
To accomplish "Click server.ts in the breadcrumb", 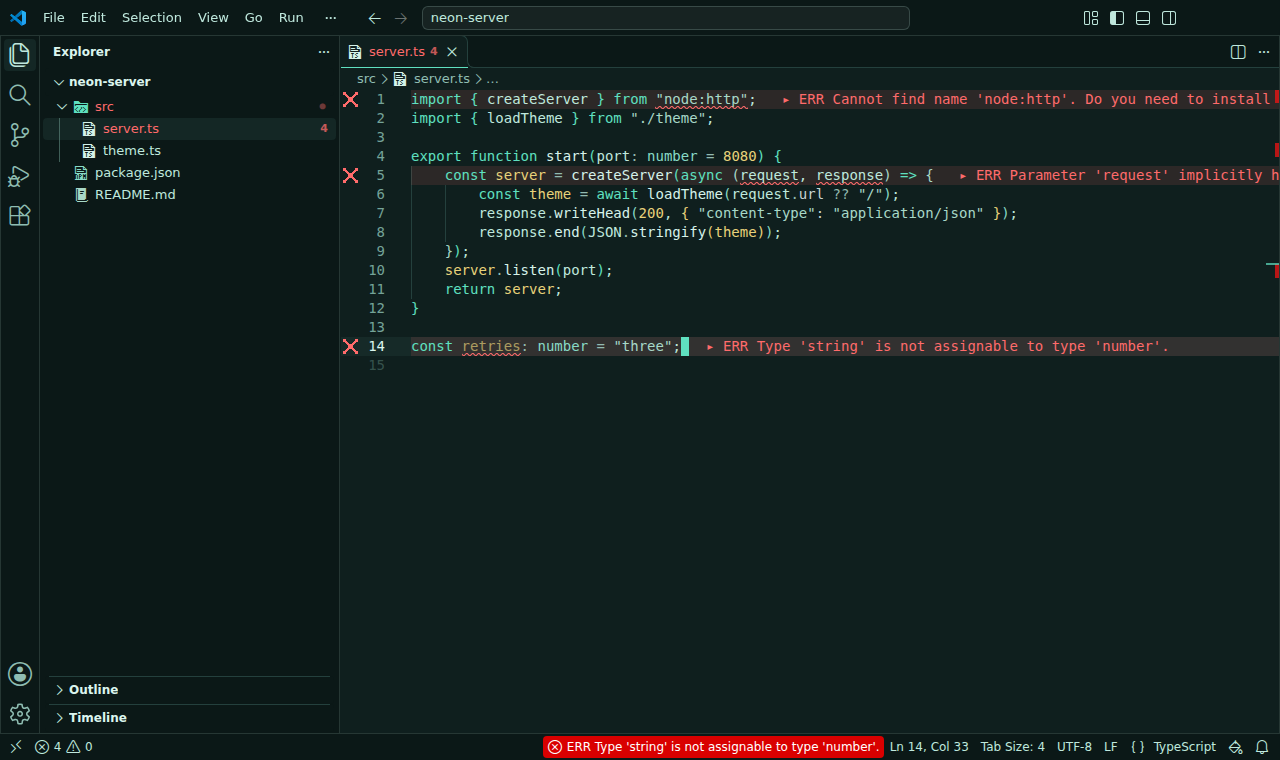I will tap(441, 78).
